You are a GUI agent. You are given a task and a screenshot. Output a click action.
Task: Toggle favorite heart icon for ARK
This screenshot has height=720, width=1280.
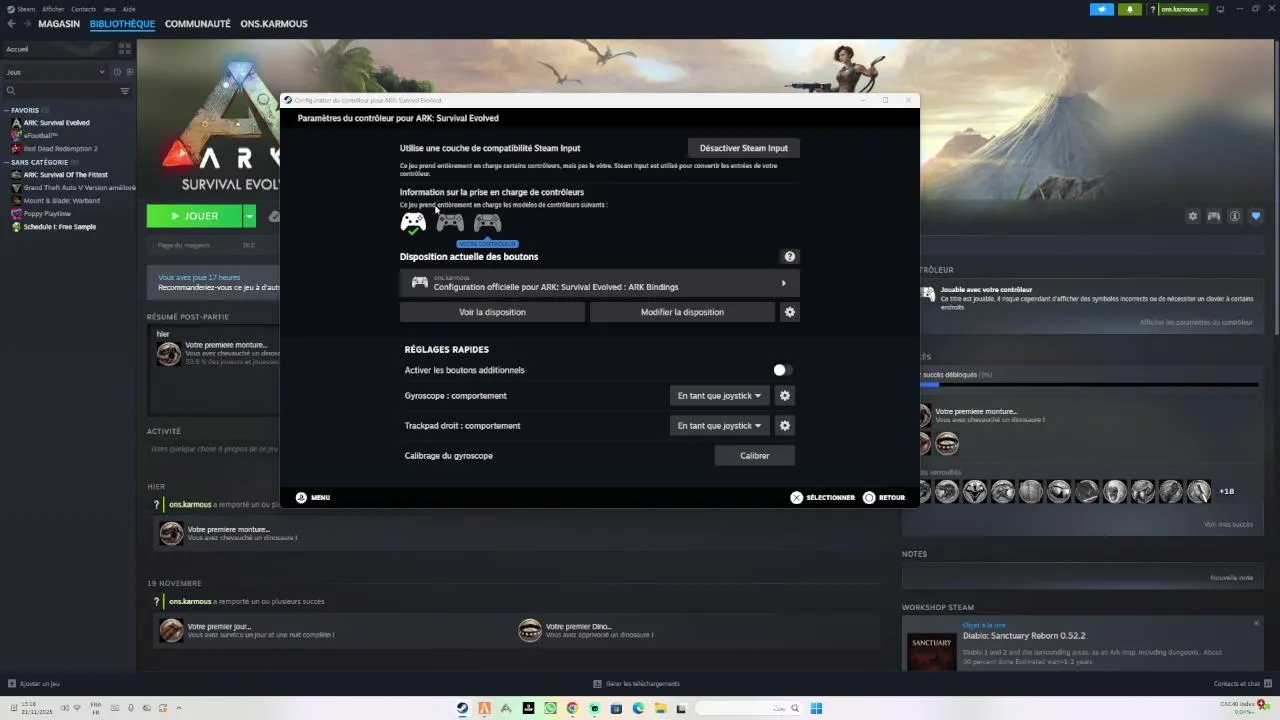coord(1256,216)
